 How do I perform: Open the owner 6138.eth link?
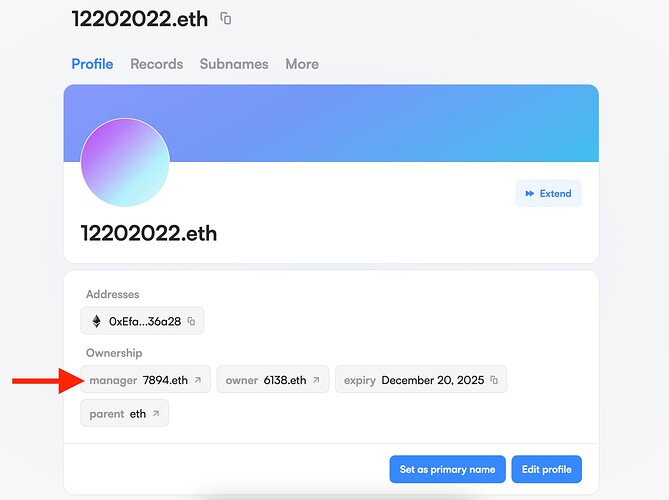pyautogui.click(x=273, y=379)
